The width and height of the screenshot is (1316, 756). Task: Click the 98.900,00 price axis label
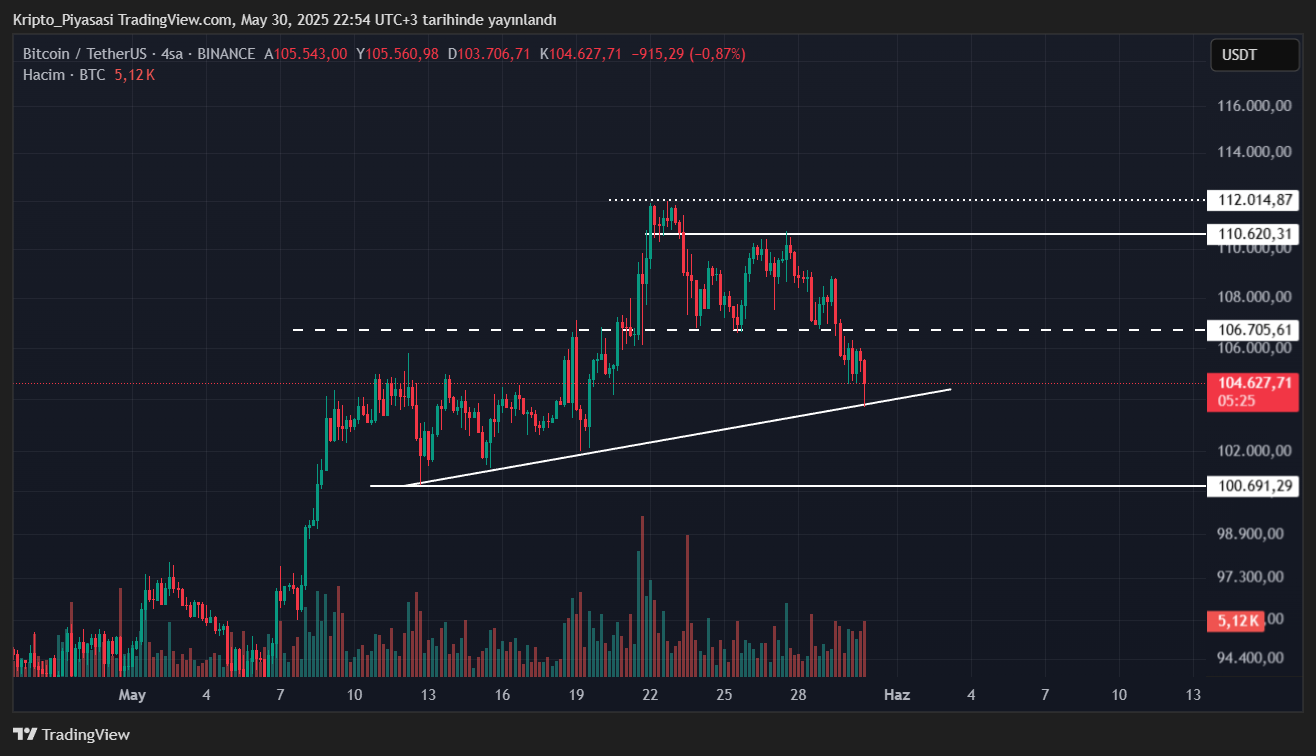pos(1250,534)
